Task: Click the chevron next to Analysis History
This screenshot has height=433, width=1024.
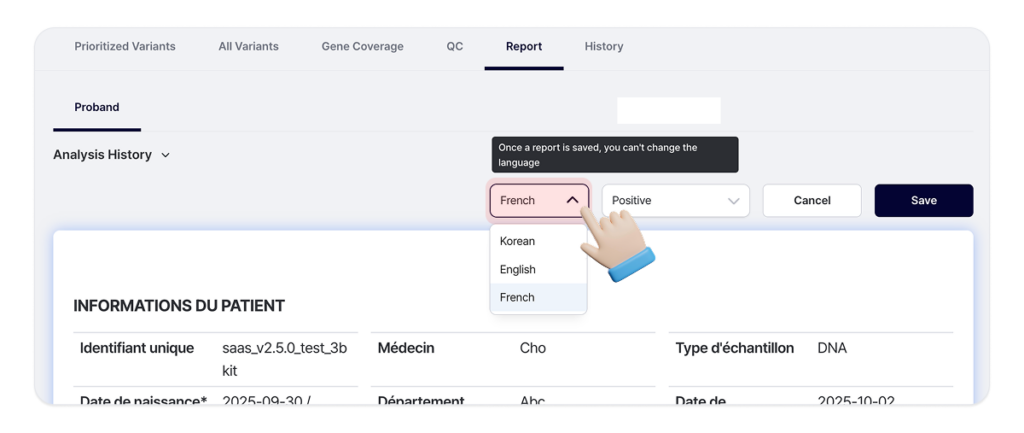Action: [x=166, y=155]
